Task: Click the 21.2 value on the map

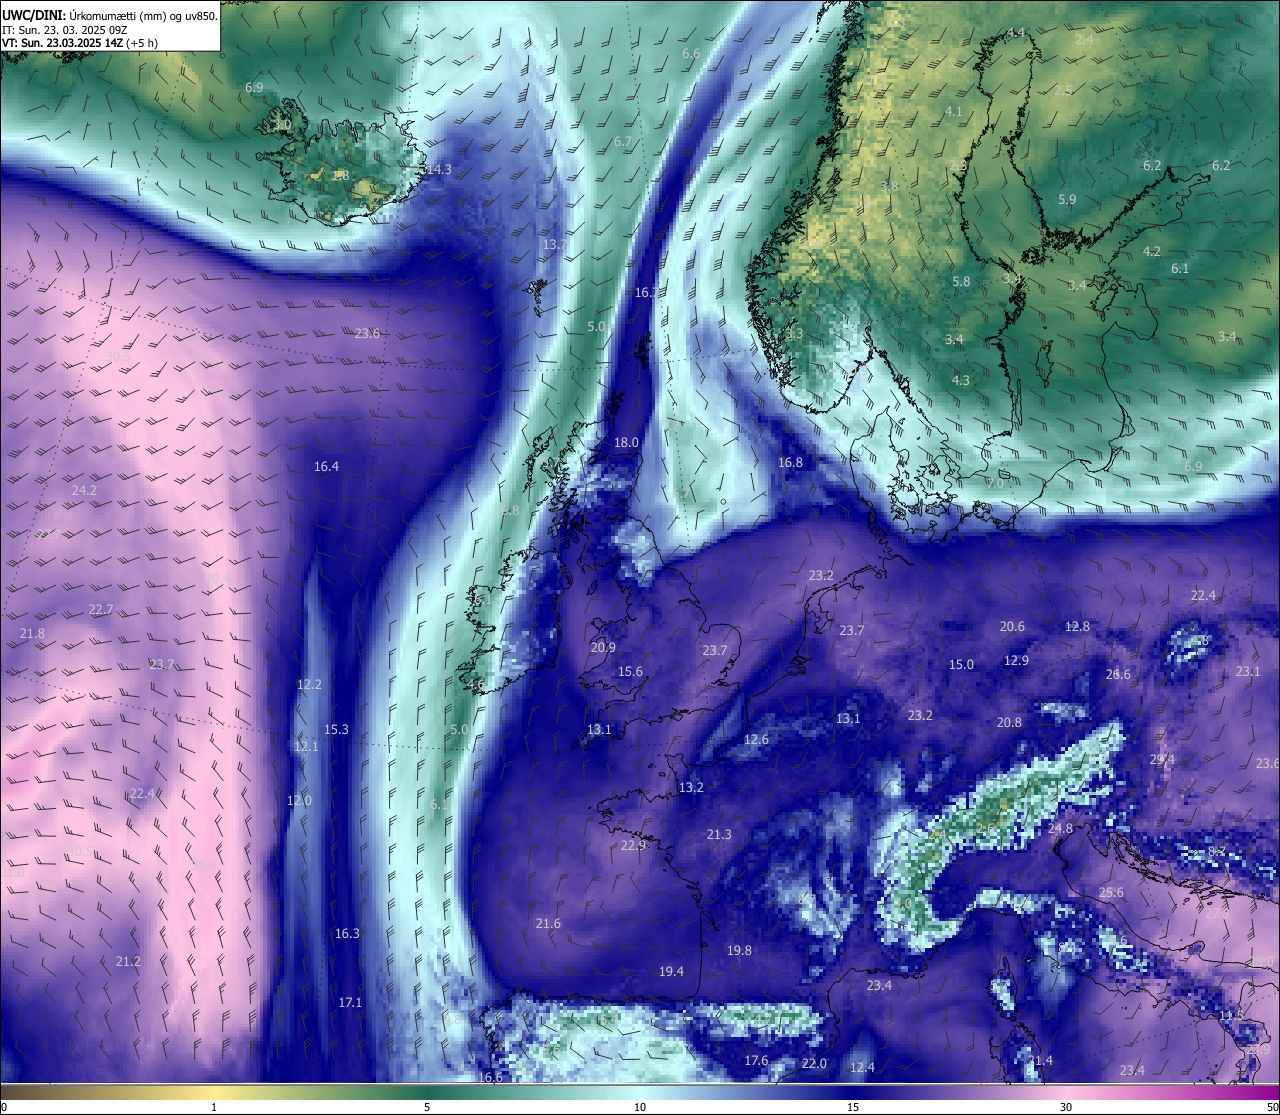Action: (128, 962)
